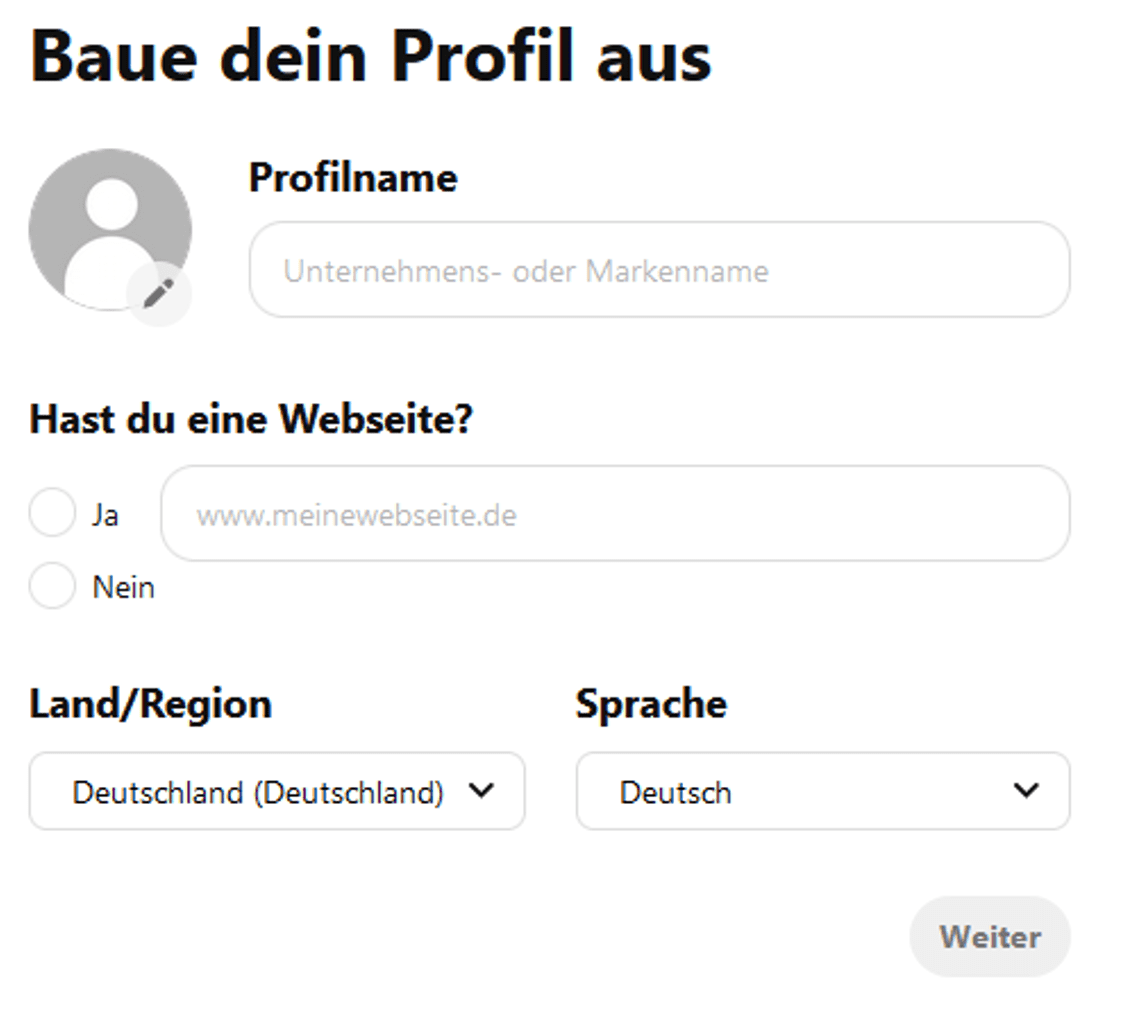Click the Sprache label

point(651,704)
